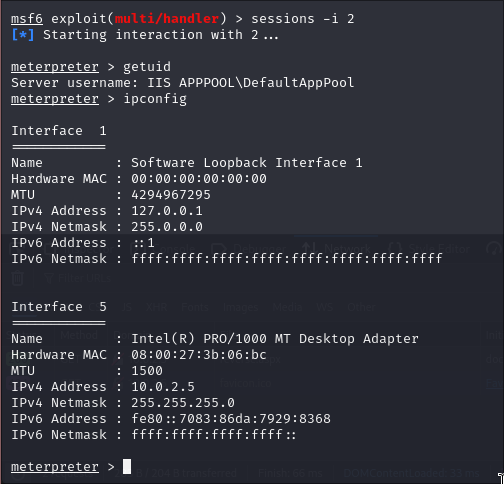This screenshot has width=504, height=484.
Task: Click the Network tab arrows icon
Action: point(309,249)
